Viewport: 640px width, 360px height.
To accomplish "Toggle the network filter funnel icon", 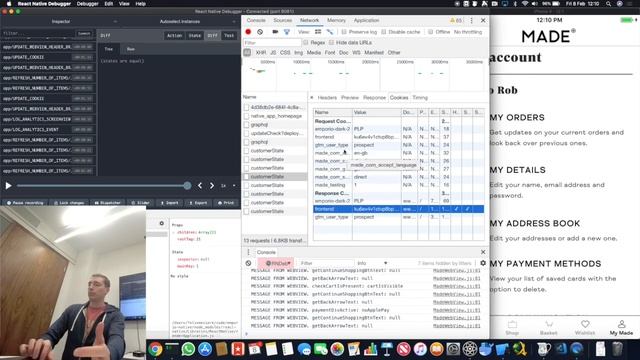I will pos(287,32).
